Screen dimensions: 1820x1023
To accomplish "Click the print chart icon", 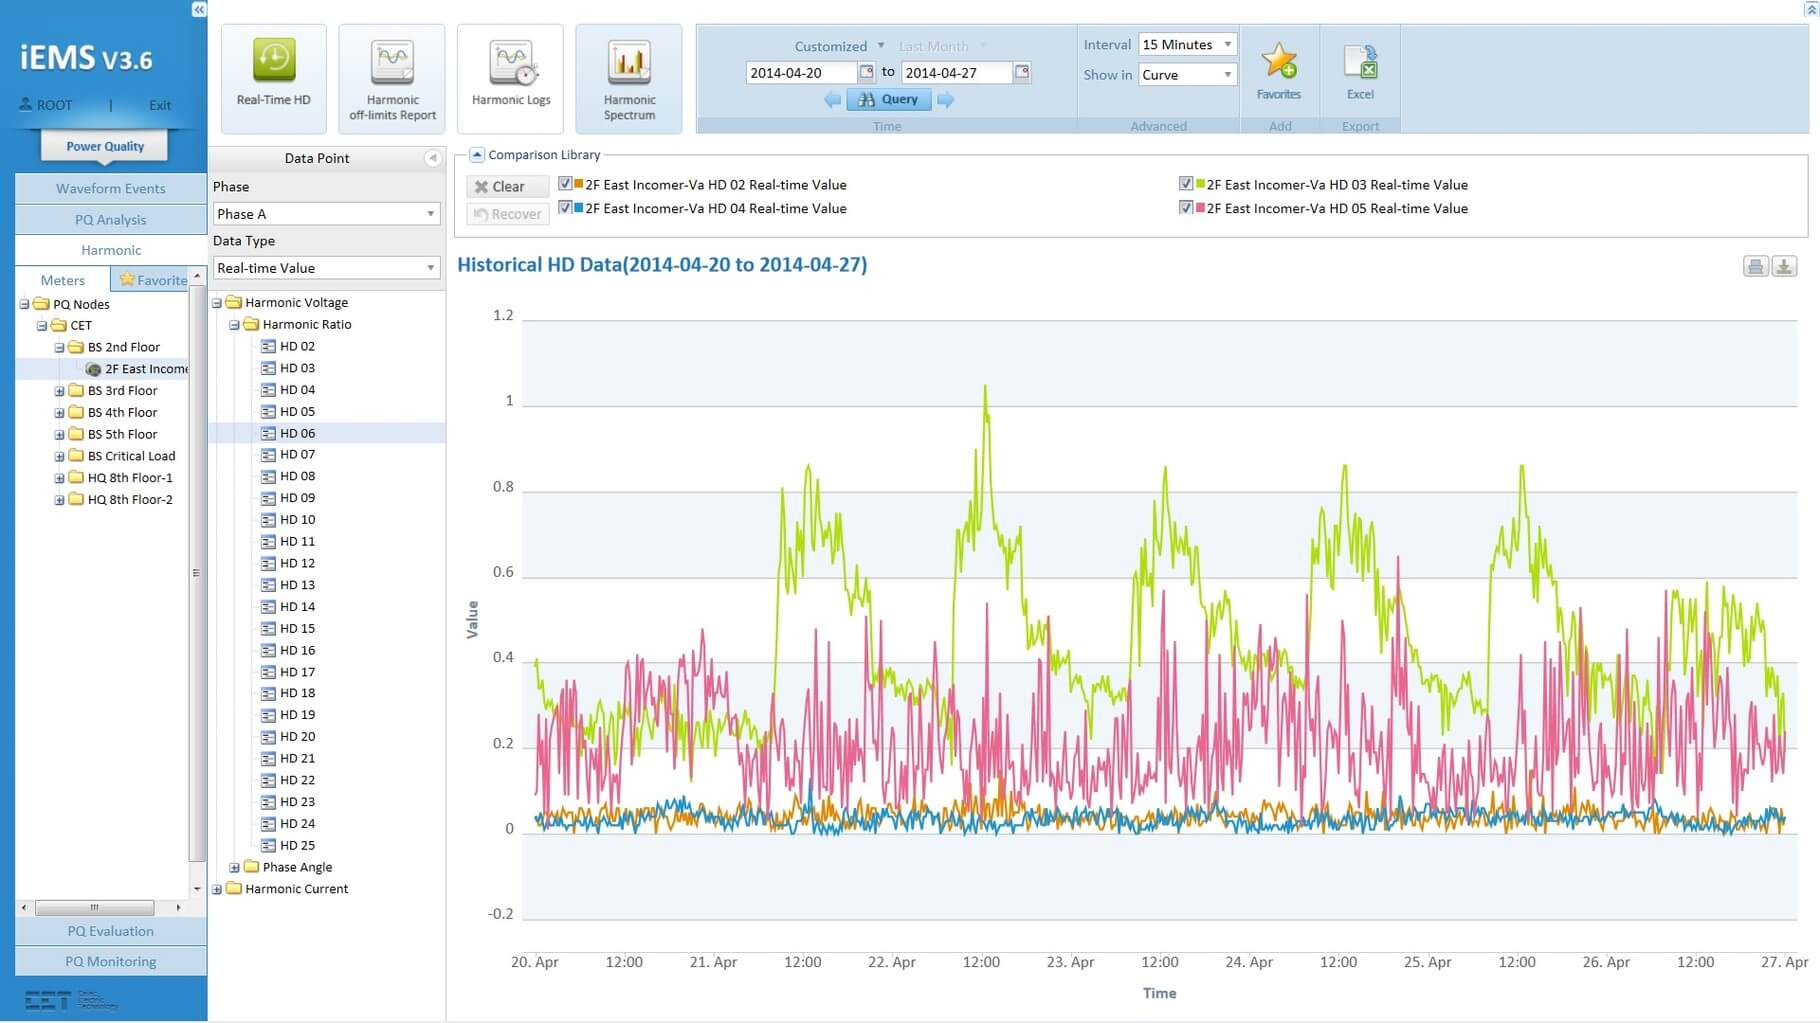I will pyautogui.click(x=1755, y=266).
